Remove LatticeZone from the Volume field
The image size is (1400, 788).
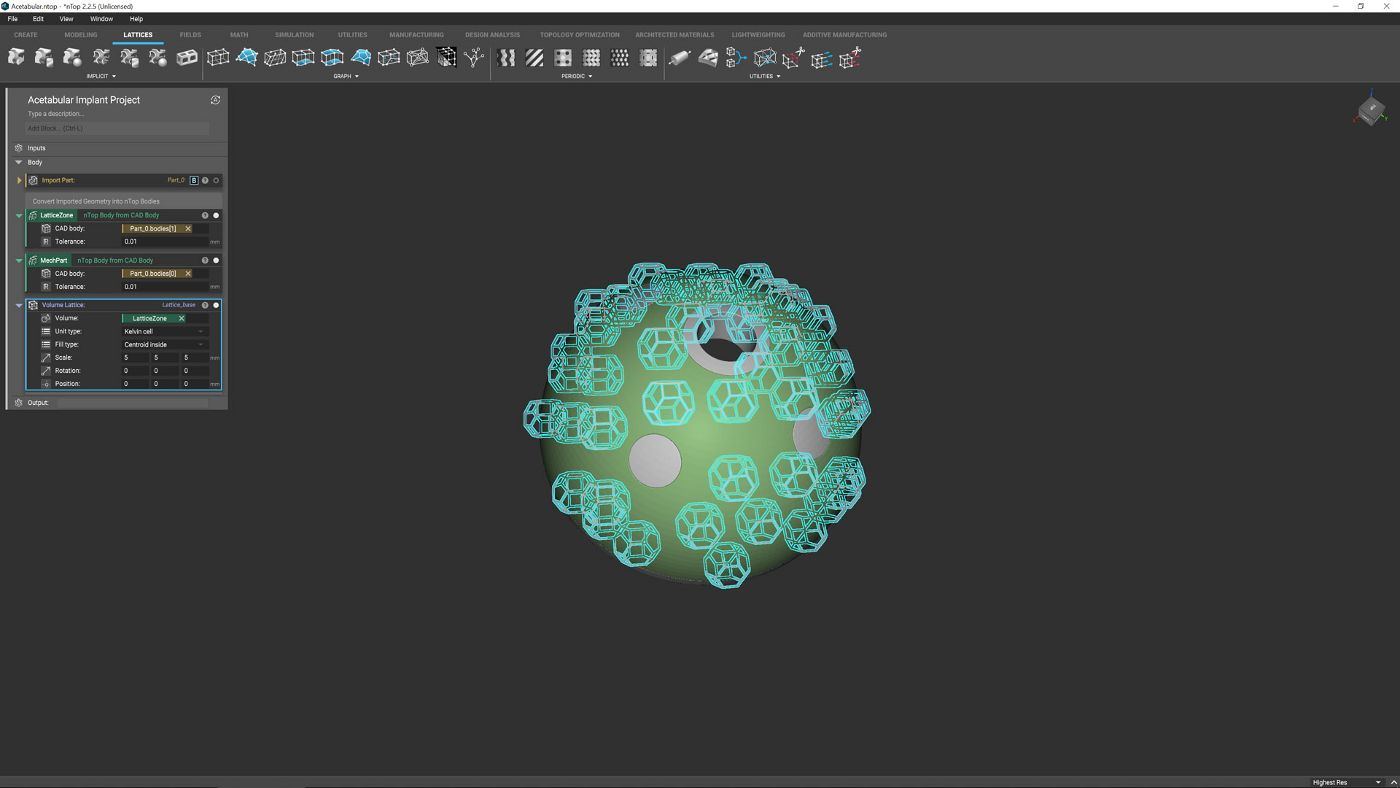pyautogui.click(x=181, y=318)
